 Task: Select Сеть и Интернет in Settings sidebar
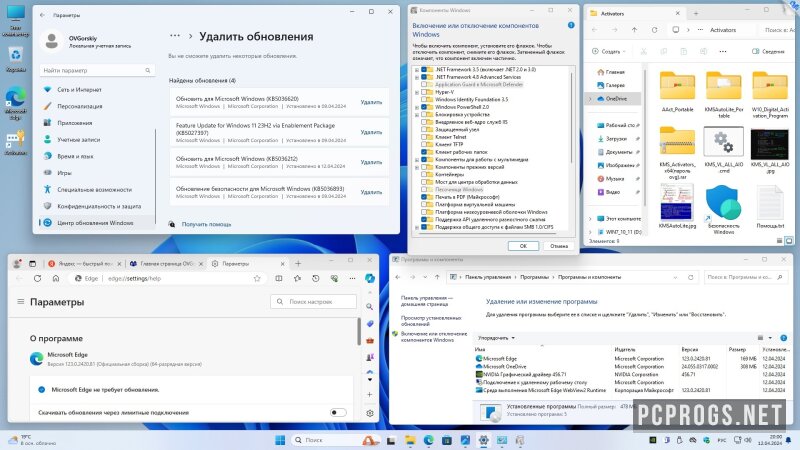(x=97, y=90)
